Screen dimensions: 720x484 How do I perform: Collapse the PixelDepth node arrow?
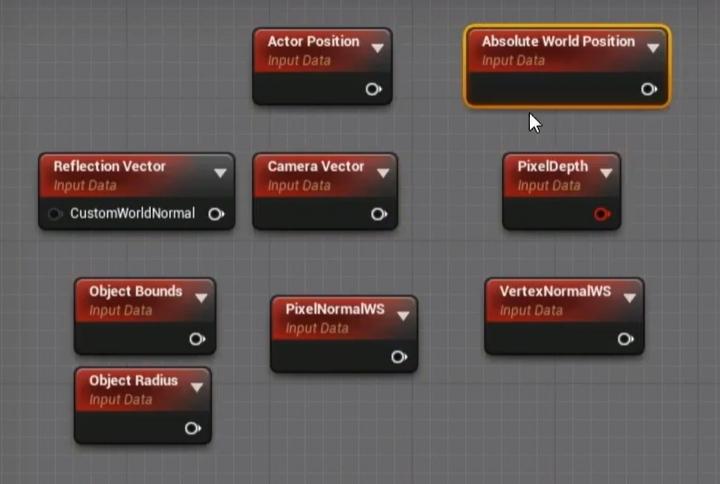pyautogui.click(x=606, y=173)
